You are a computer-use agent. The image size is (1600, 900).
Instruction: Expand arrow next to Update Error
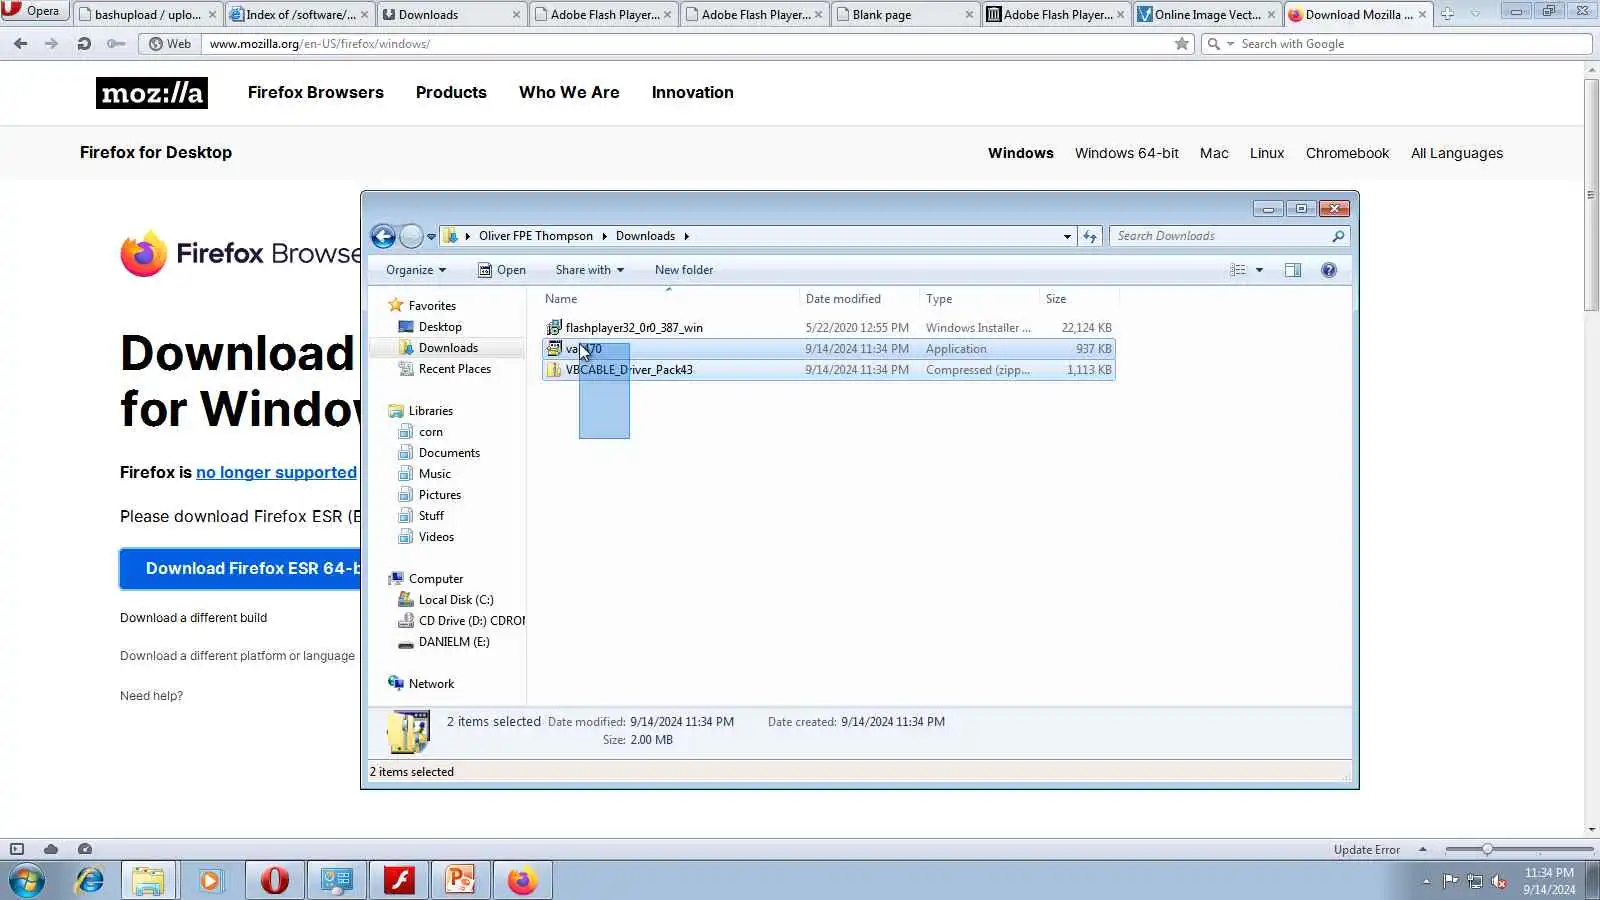pyautogui.click(x=1422, y=849)
